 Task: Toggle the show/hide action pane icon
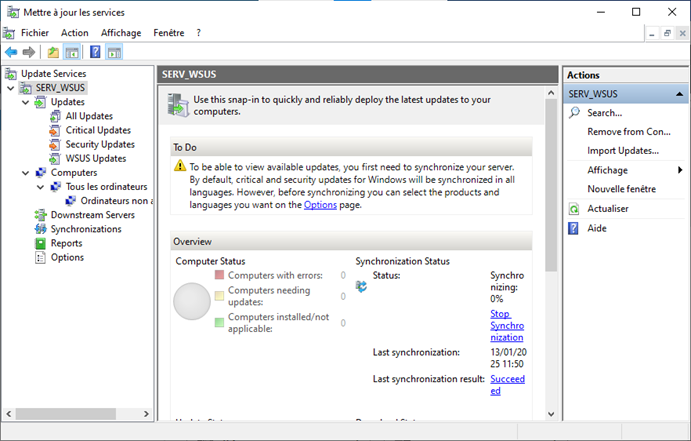[x=114, y=52]
